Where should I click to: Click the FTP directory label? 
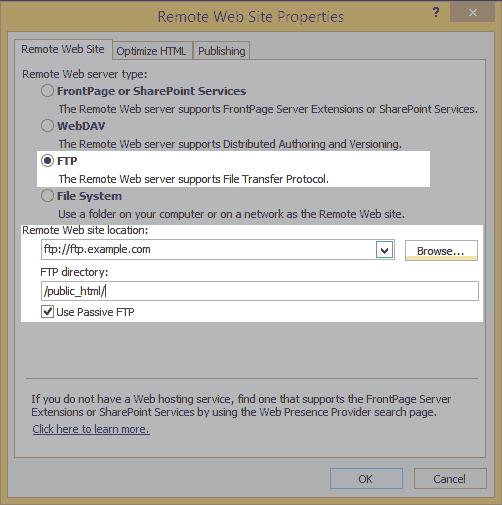coord(74,272)
